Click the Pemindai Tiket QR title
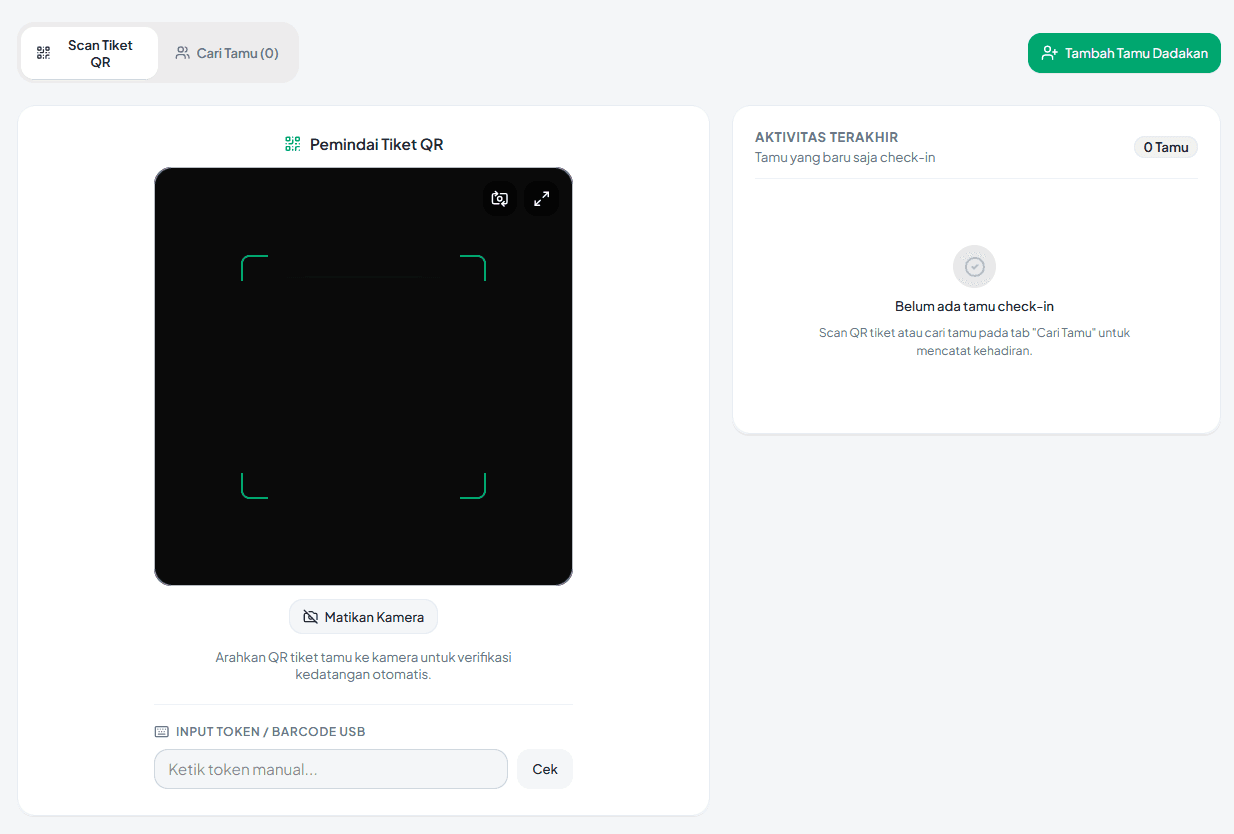1234x834 pixels. click(377, 144)
